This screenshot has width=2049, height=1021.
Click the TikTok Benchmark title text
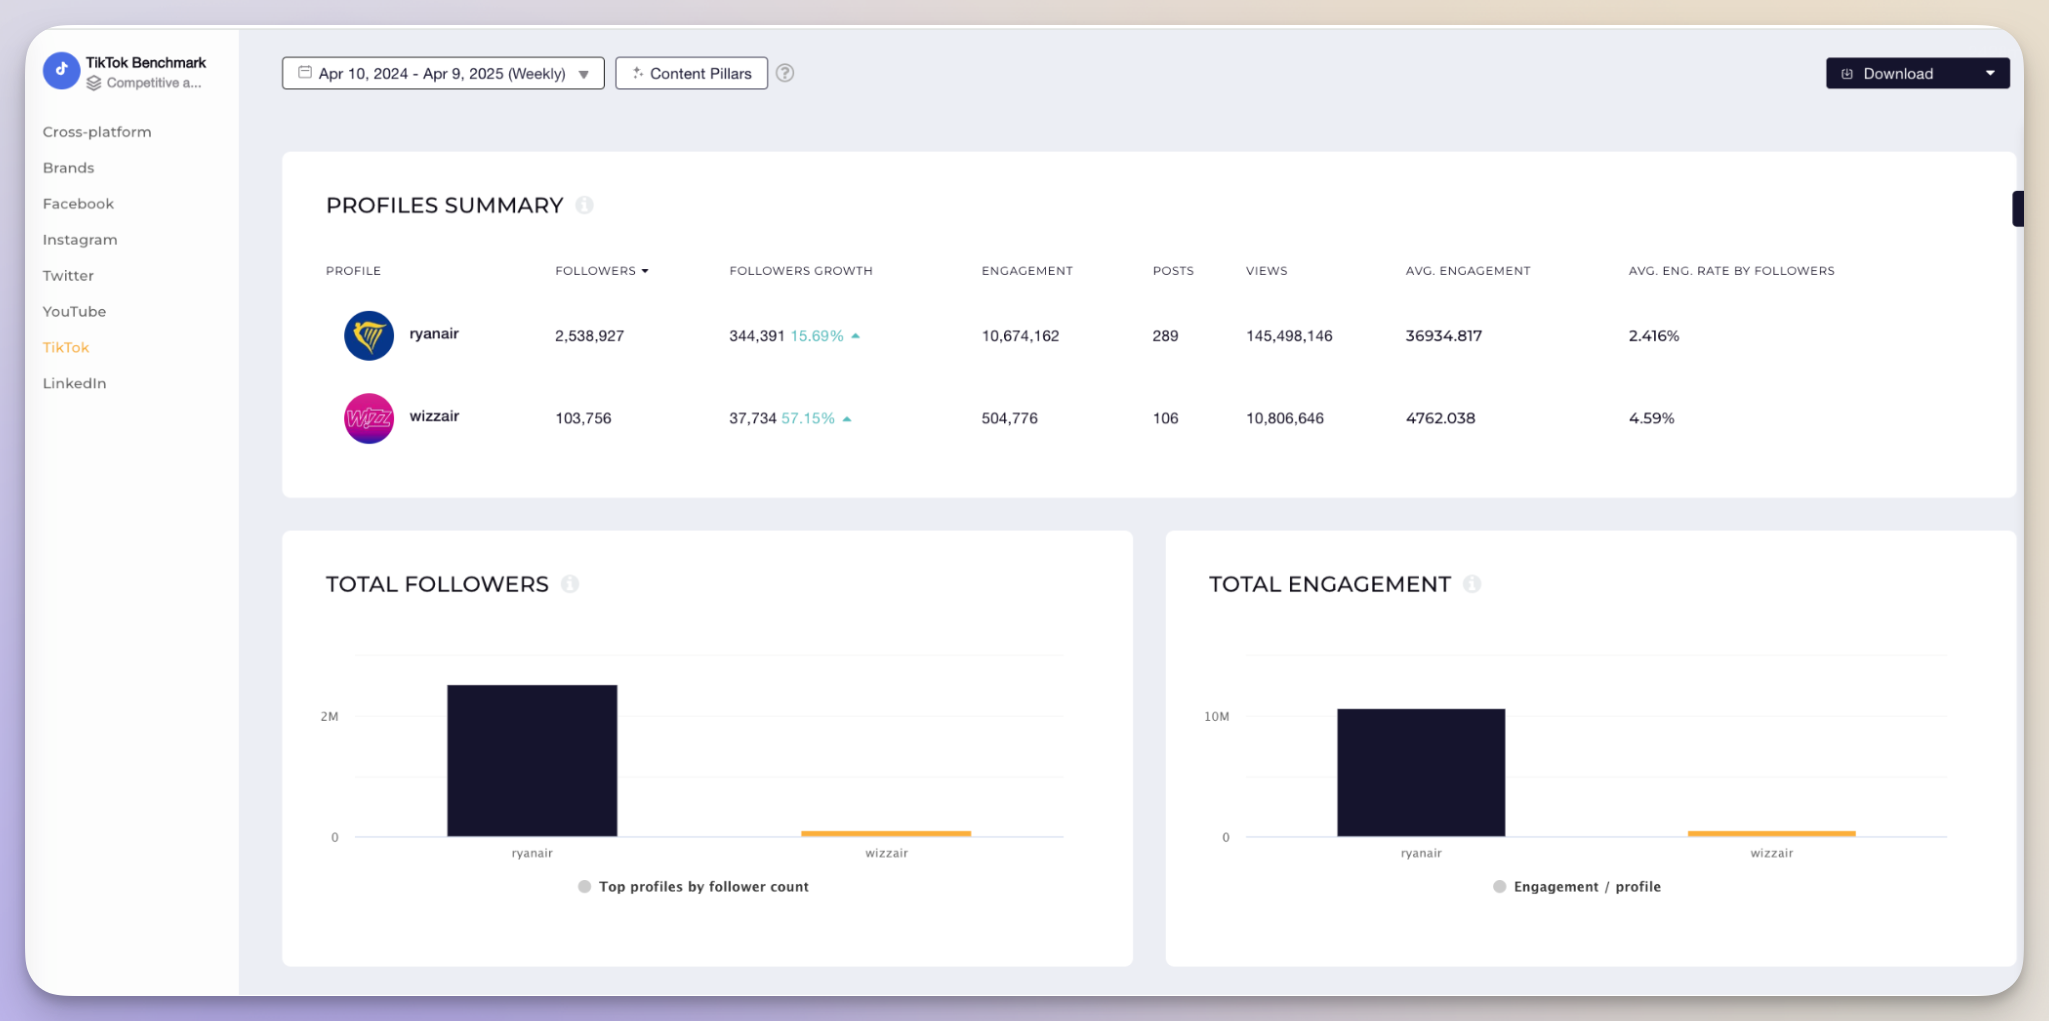146,62
